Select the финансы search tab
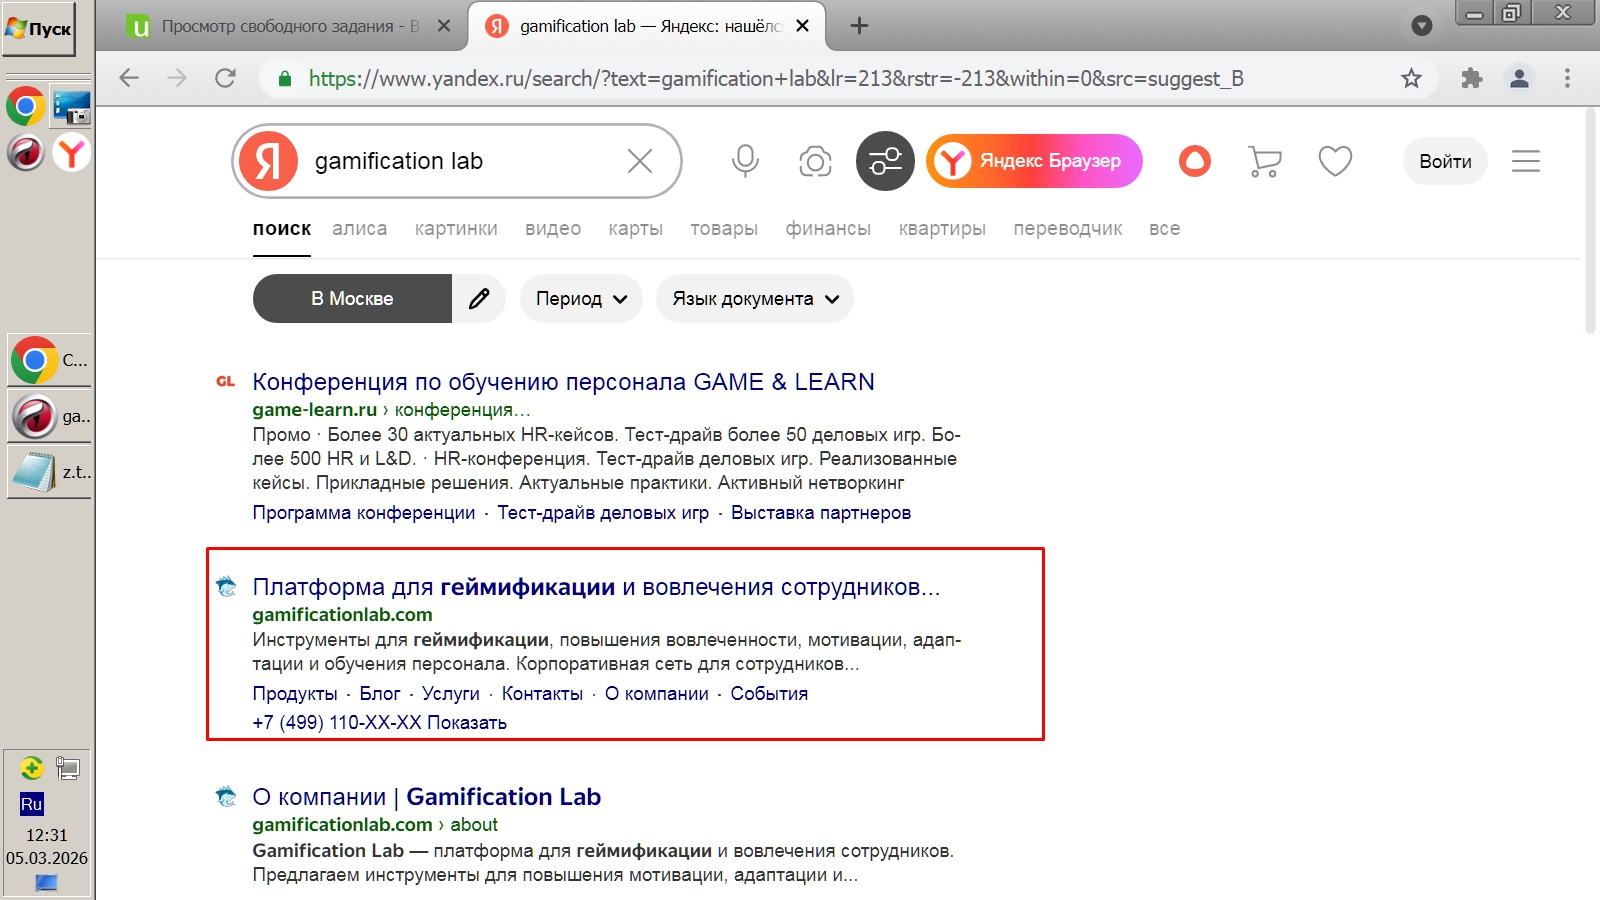The height and width of the screenshot is (900, 1600). tap(828, 229)
